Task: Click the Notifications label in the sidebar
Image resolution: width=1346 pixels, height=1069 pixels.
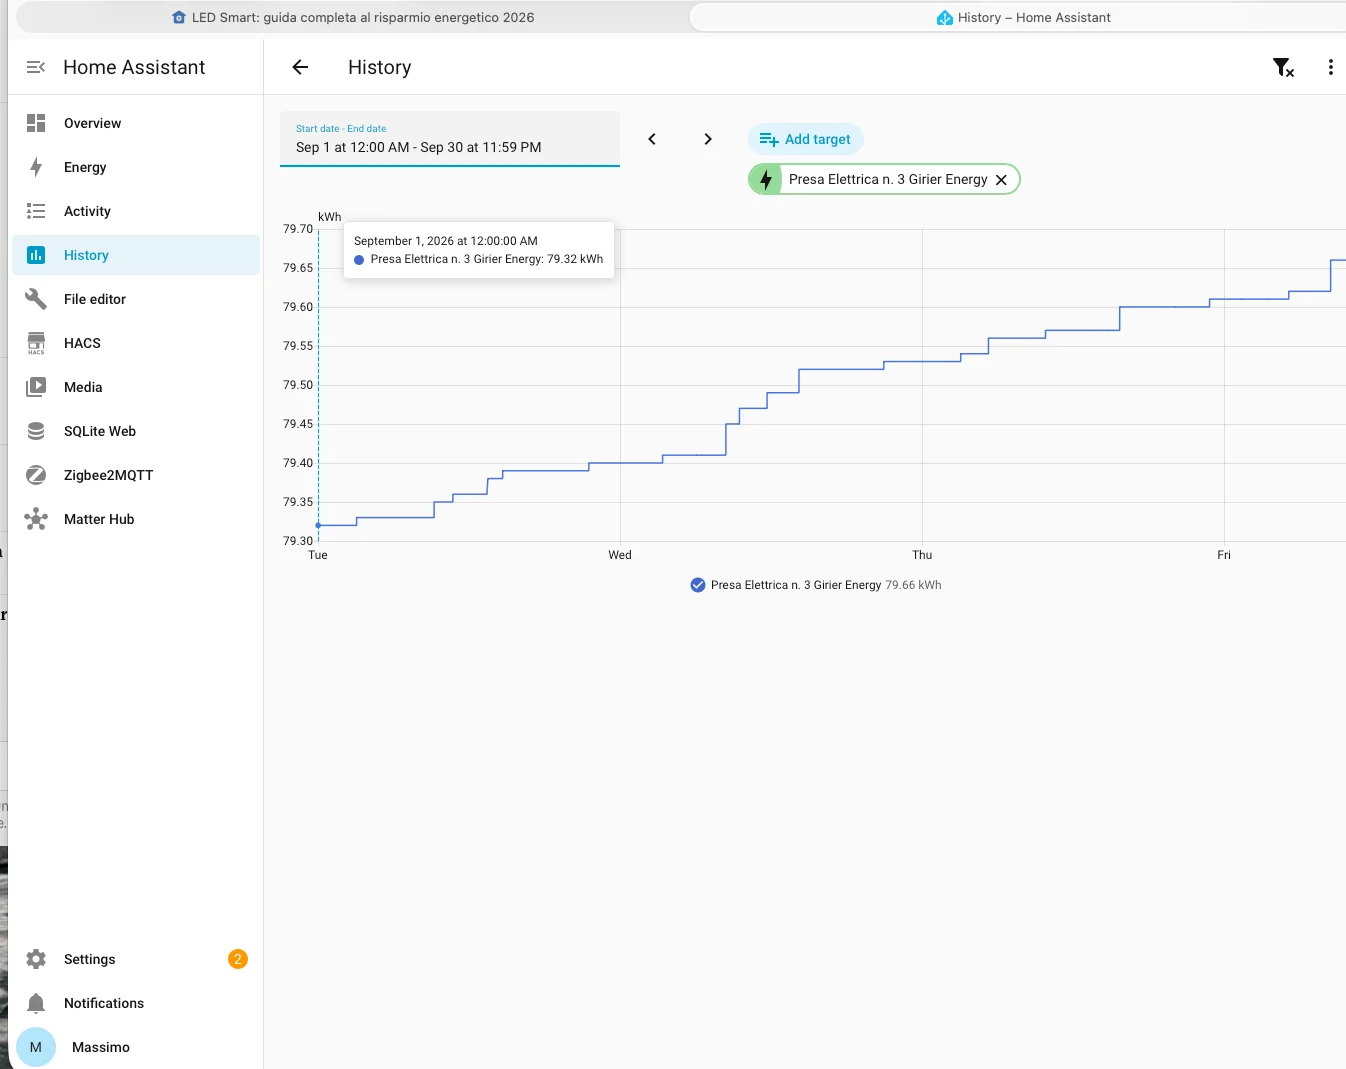Action: (104, 1003)
